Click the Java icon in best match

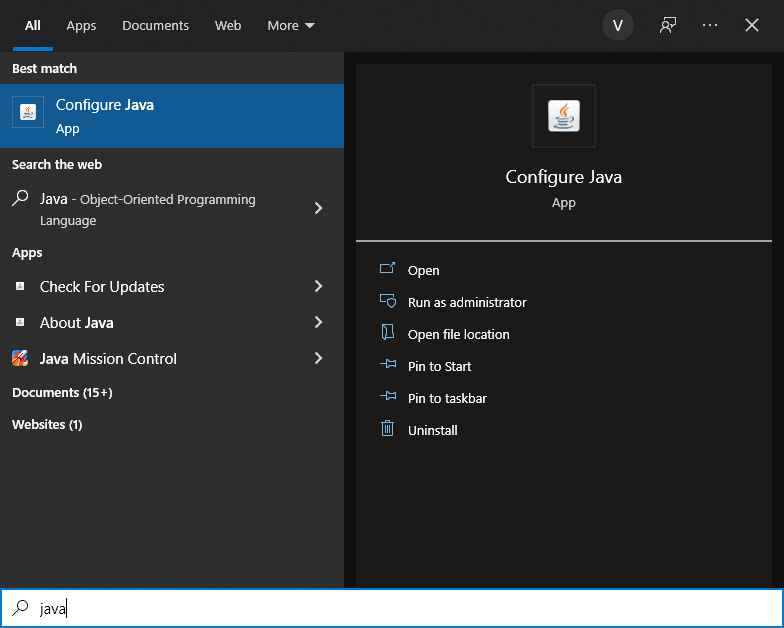pos(28,112)
